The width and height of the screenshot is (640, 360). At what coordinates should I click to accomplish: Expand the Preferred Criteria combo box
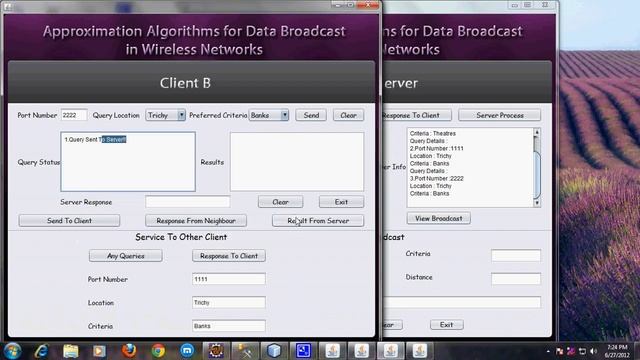(x=284, y=115)
